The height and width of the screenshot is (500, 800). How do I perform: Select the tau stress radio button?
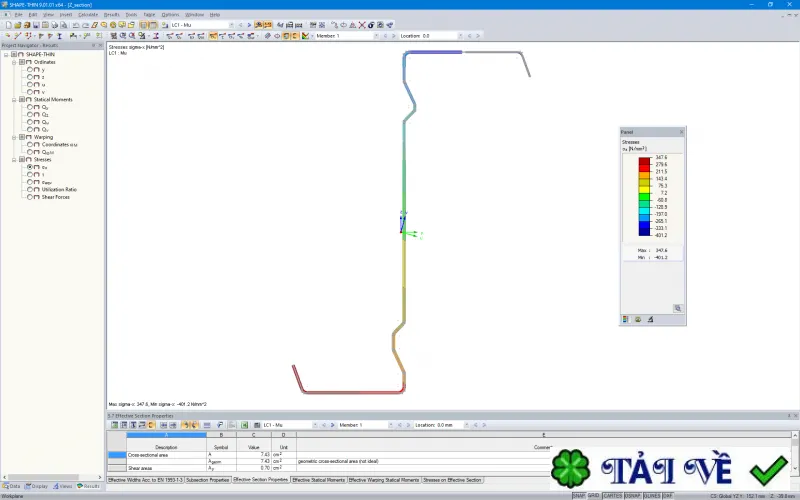pos(30,174)
